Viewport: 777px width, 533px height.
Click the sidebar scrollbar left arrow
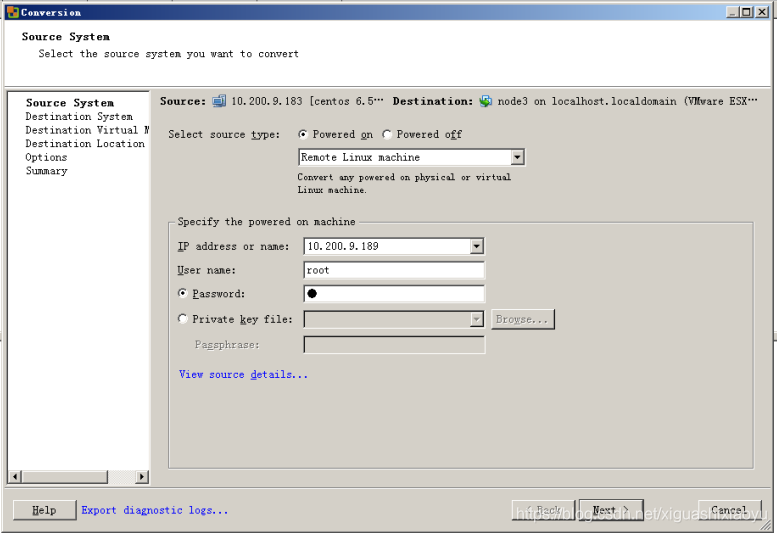(x=15, y=477)
